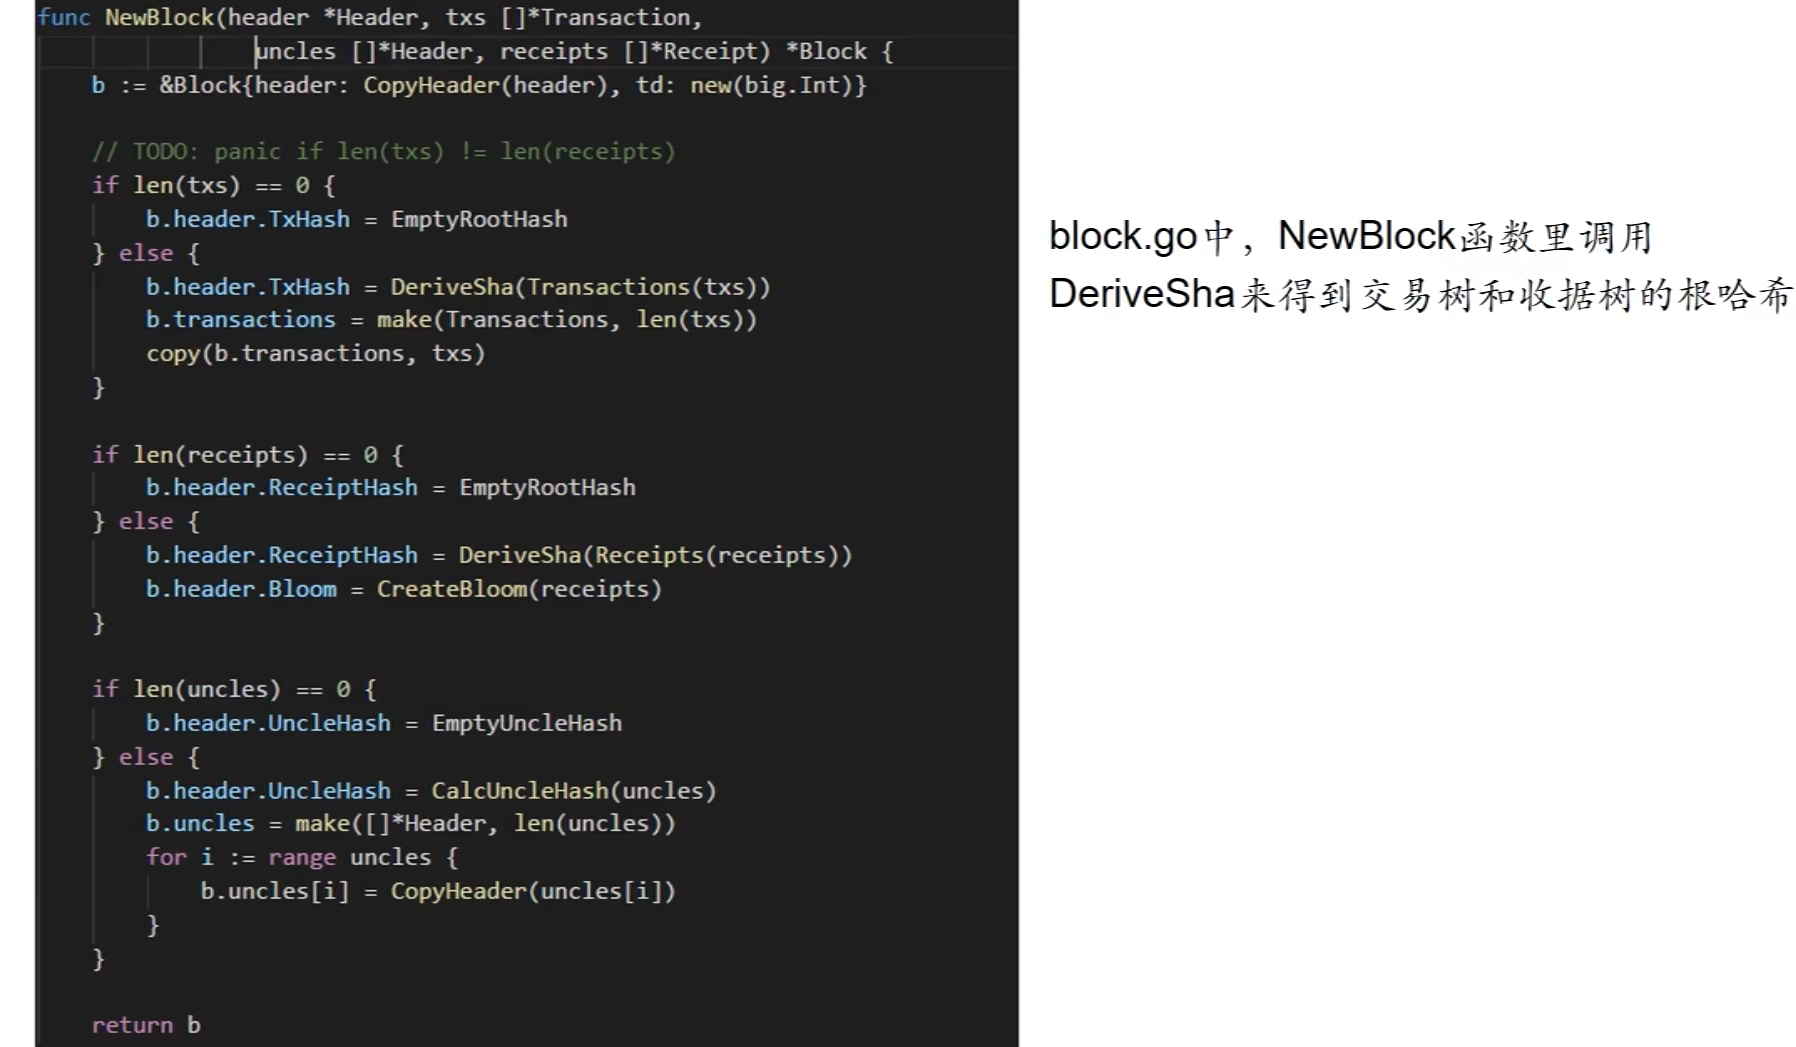Click 'b.header.UncleHash = EmptyUncleHash' line

tap(384, 724)
